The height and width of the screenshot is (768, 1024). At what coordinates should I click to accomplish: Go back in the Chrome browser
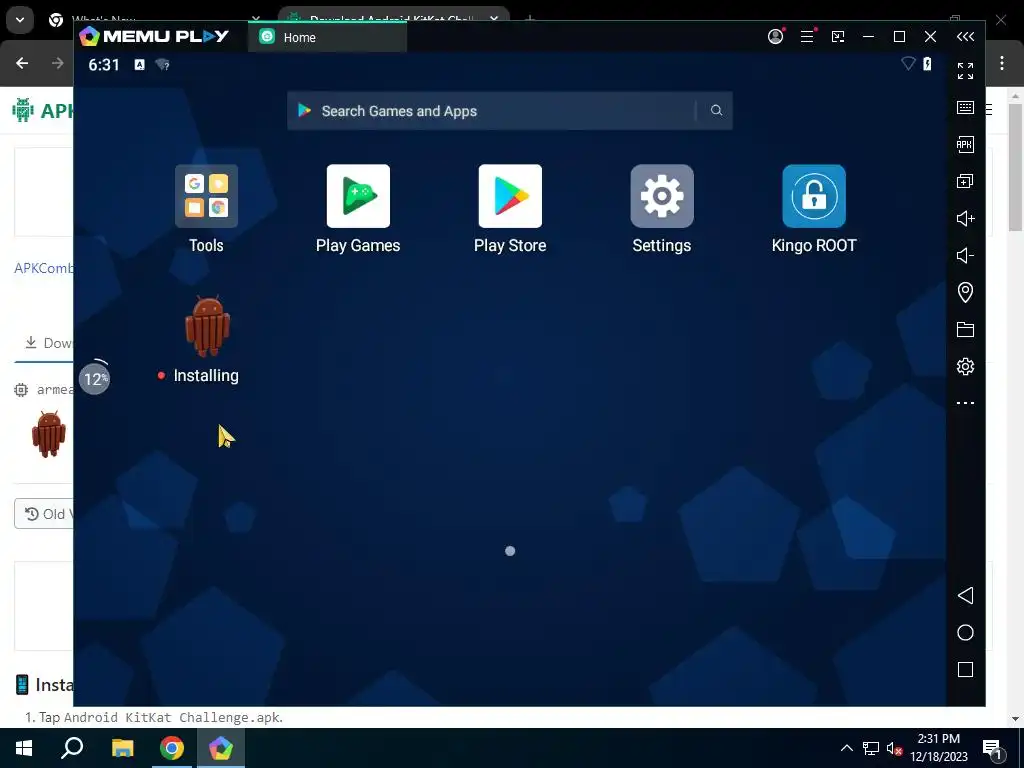pos(22,63)
